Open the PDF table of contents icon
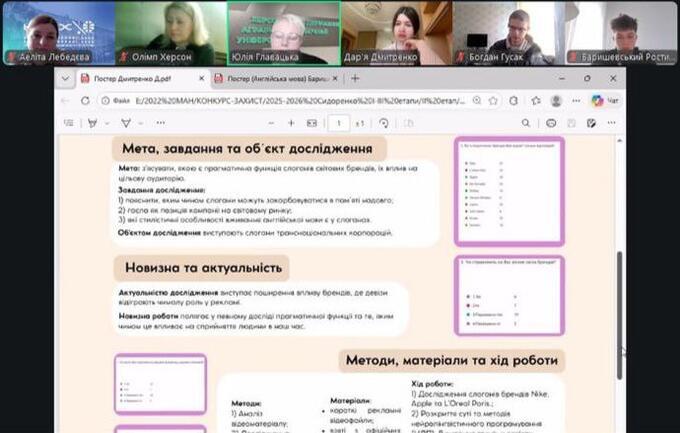The image size is (680, 433). point(68,123)
